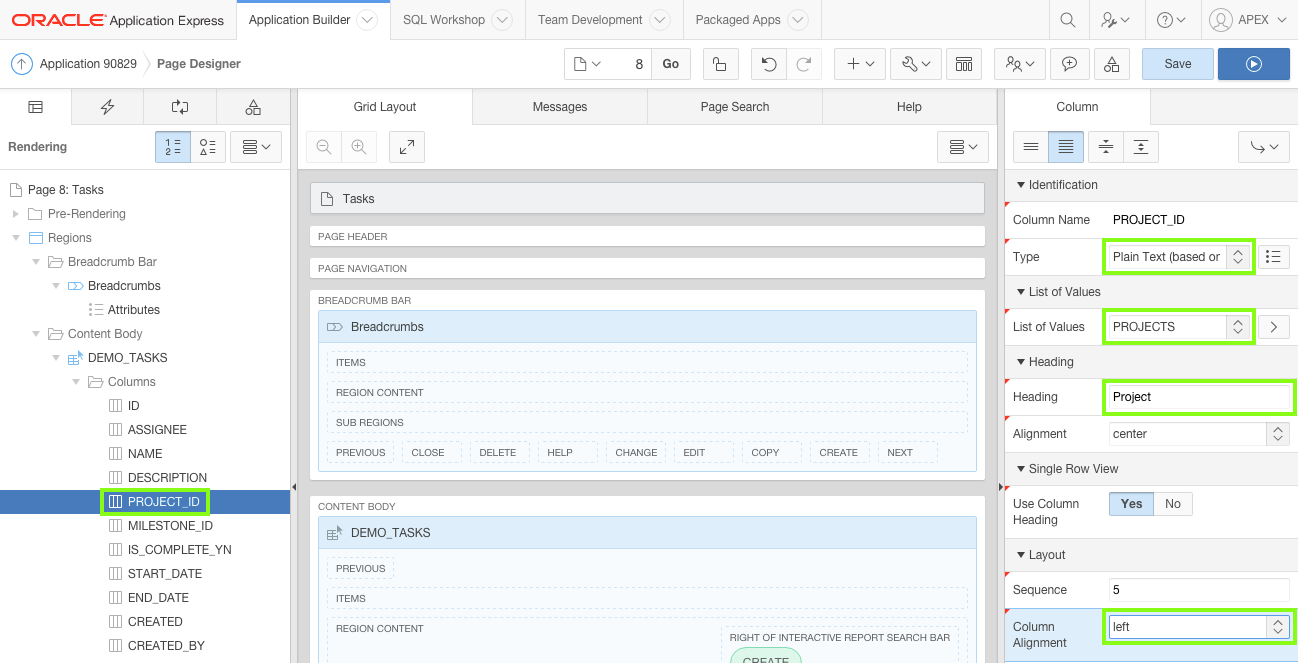This screenshot has width=1298, height=663.
Task: Click the Page Lock toolbar icon
Action: pyautogui.click(x=720, y=63)
